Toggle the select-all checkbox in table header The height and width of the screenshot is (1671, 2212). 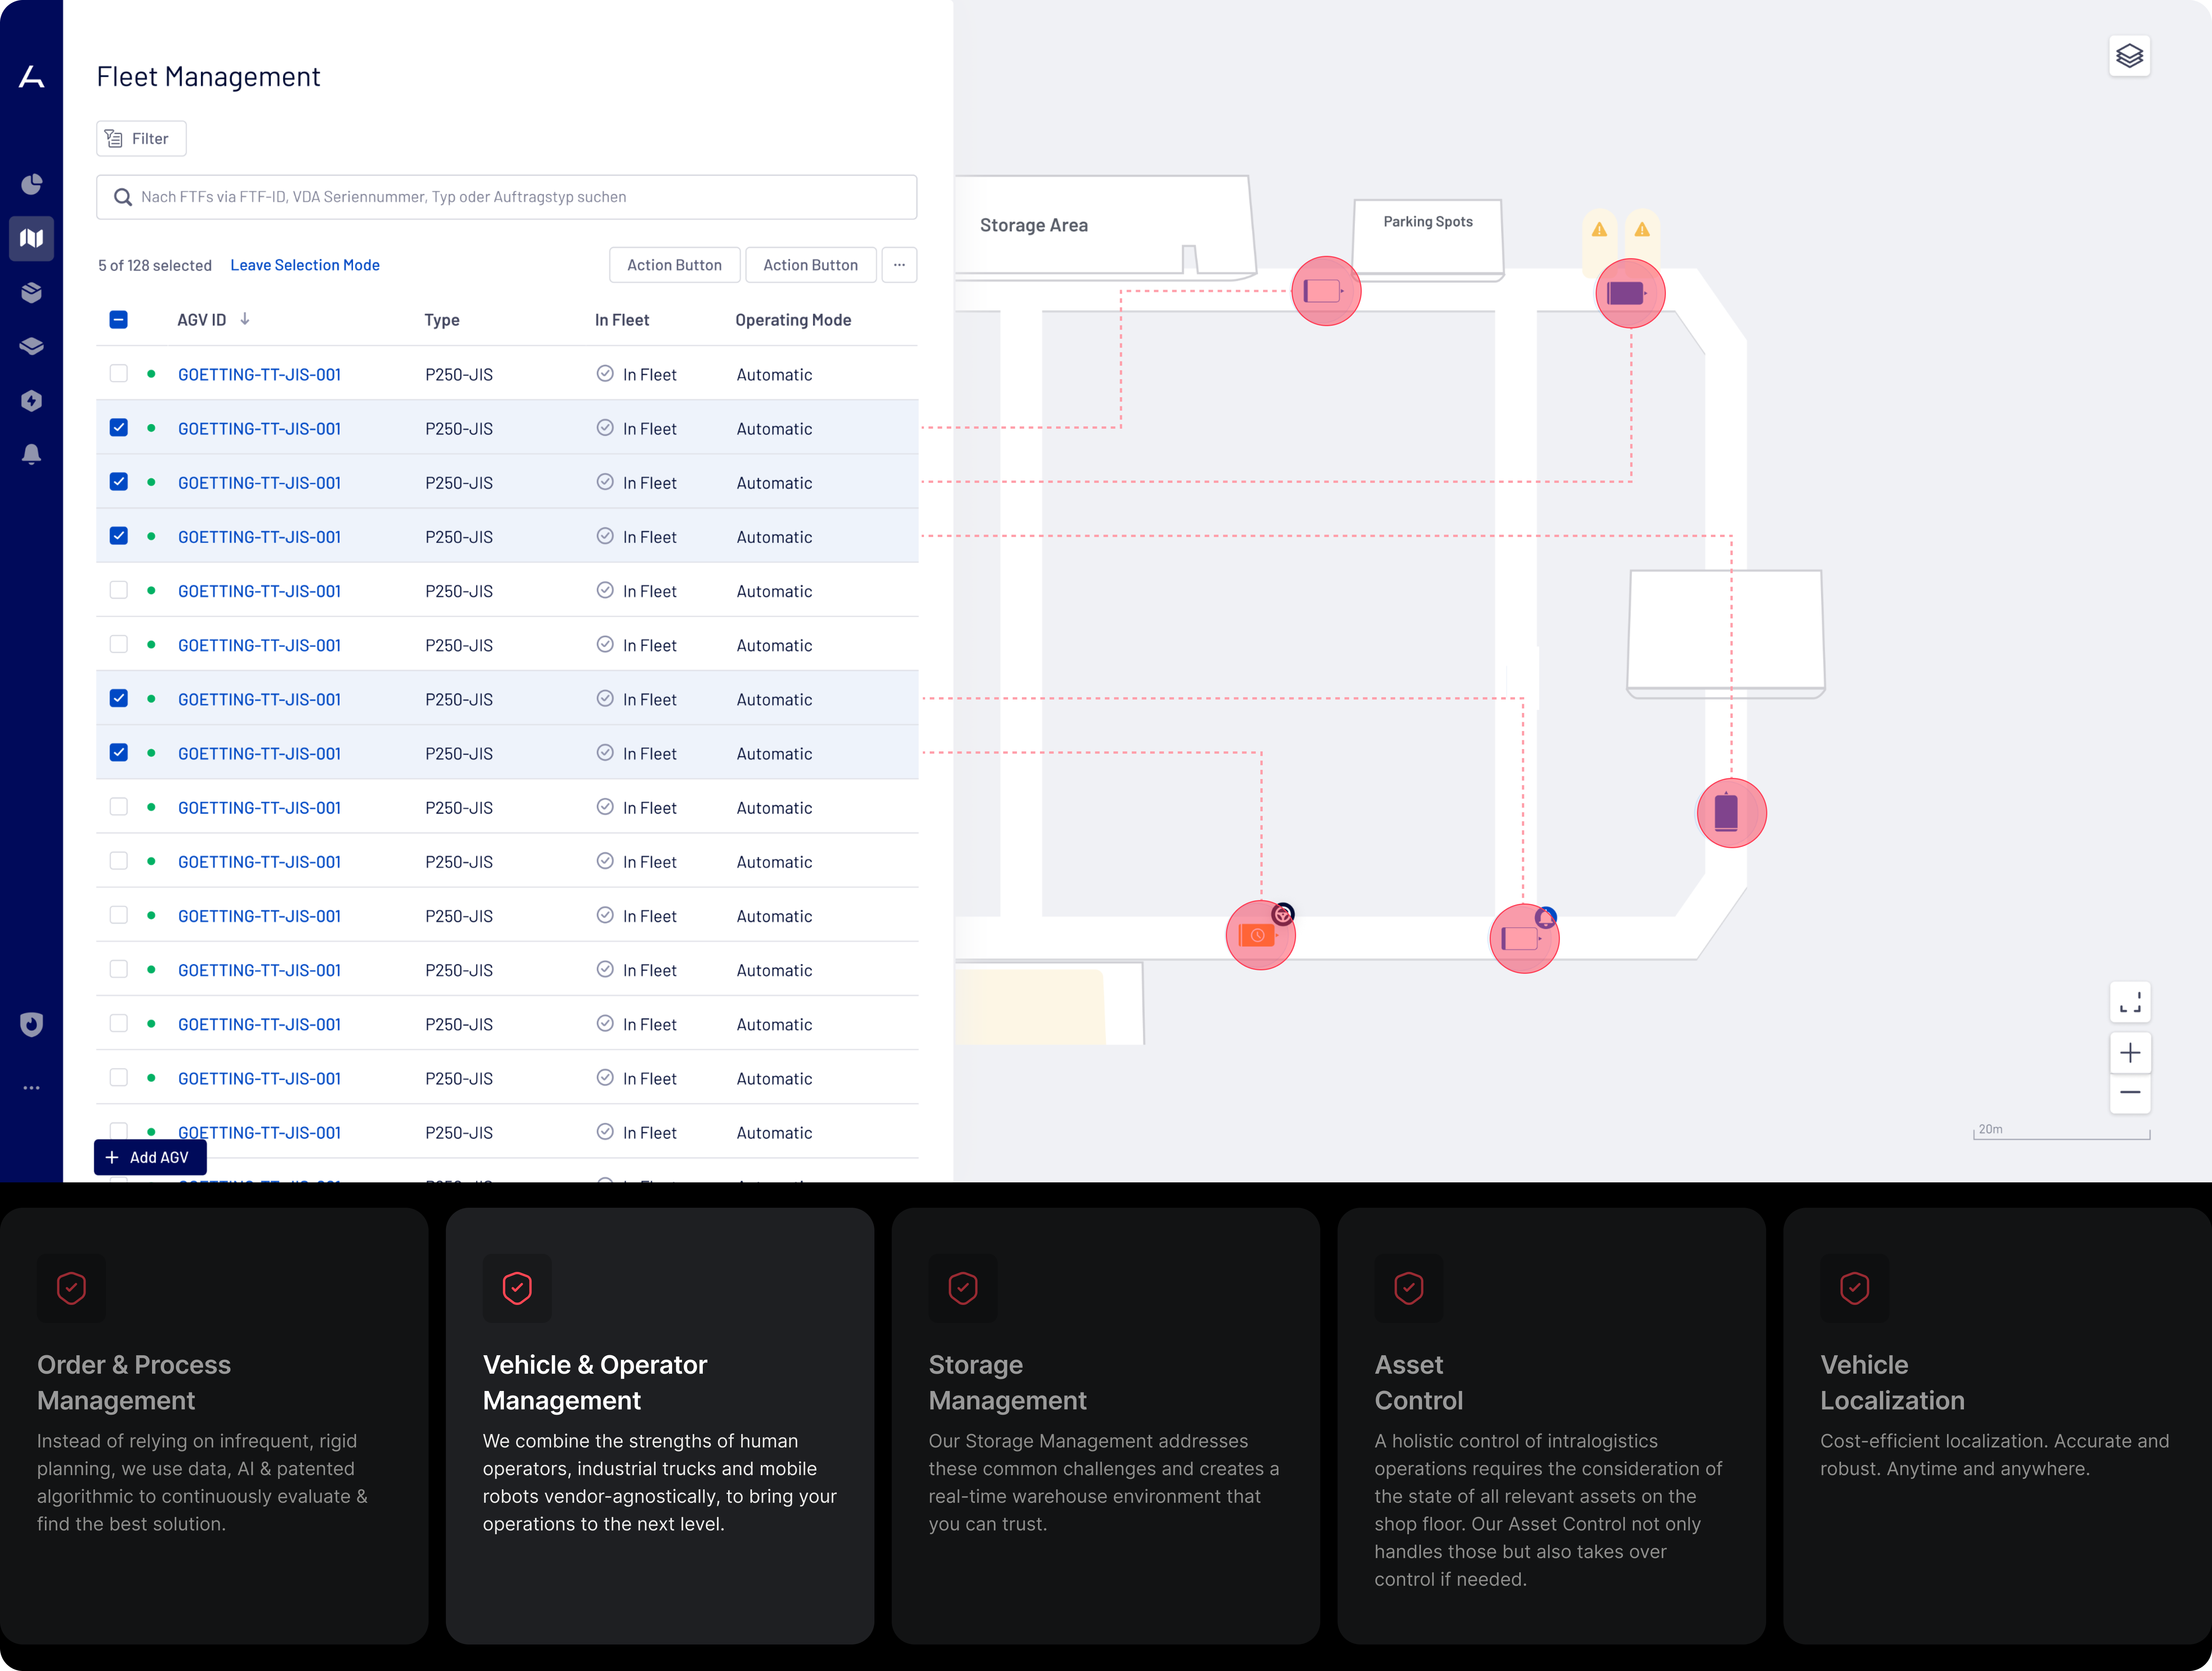119,319
